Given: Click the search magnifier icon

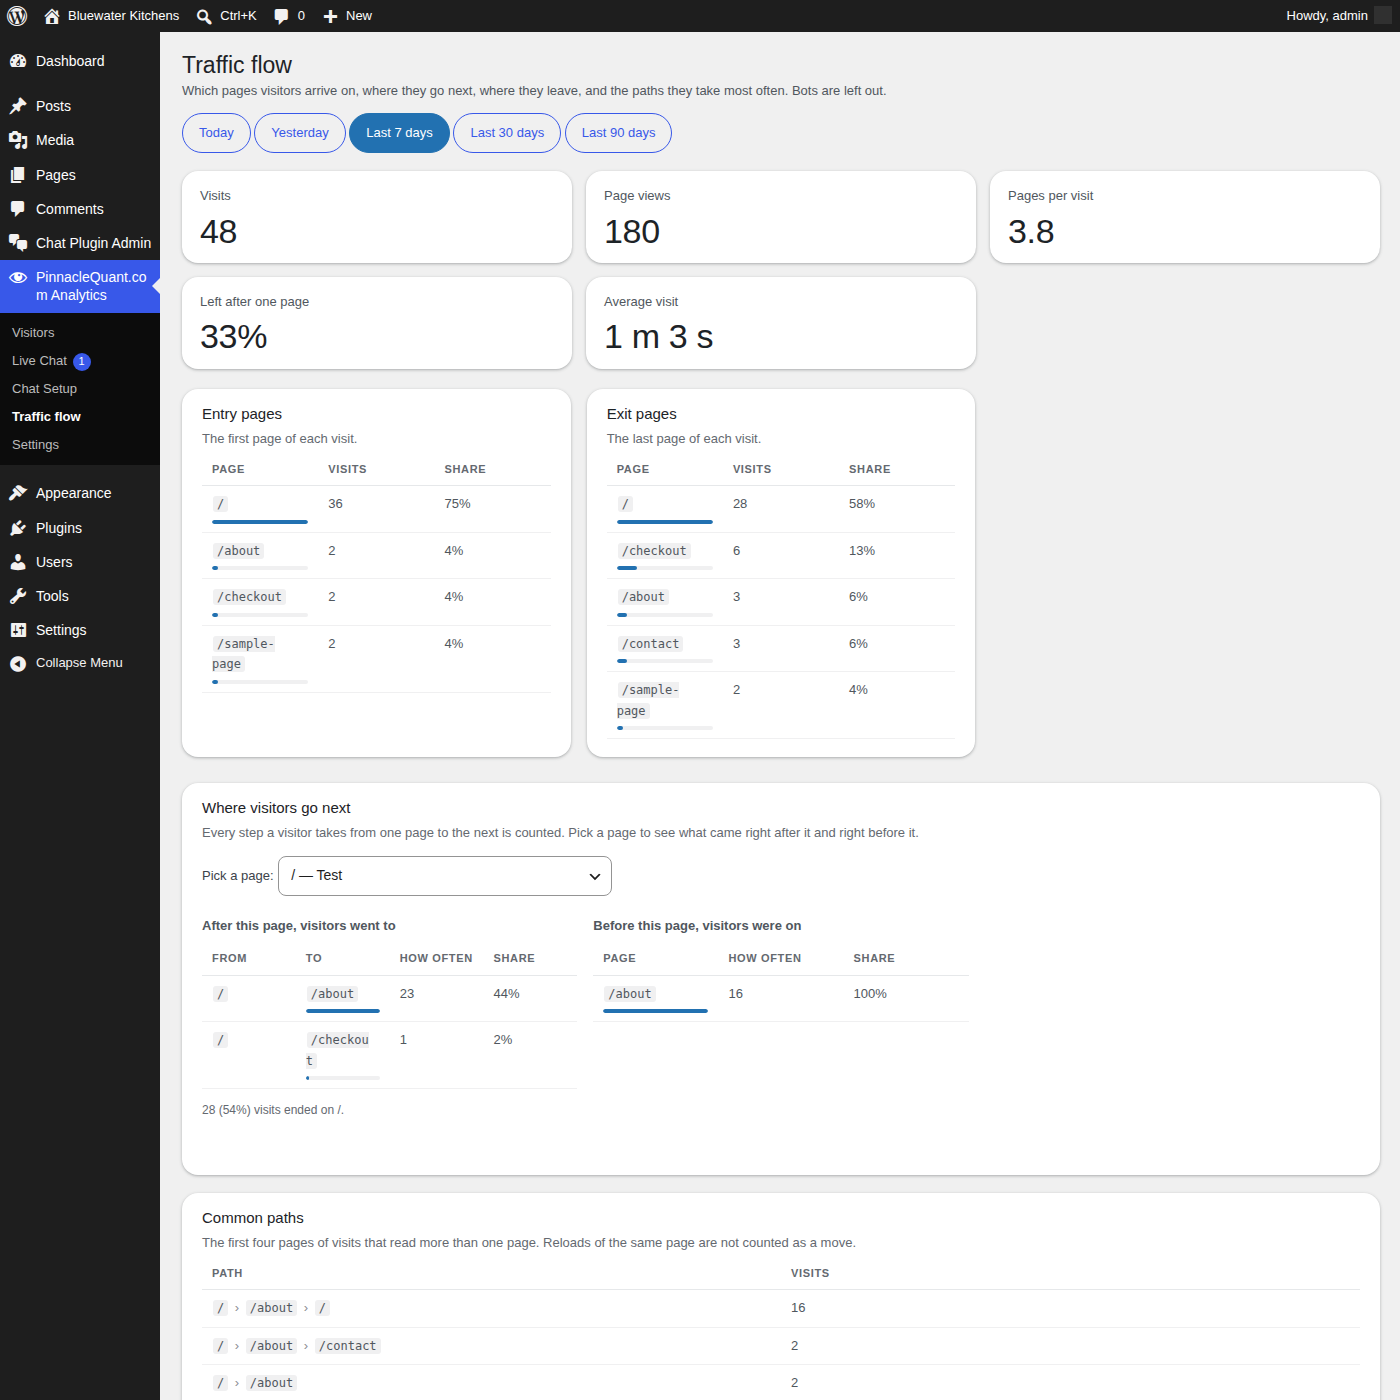Looking at the screenshot, I should [x=204, y=16].
